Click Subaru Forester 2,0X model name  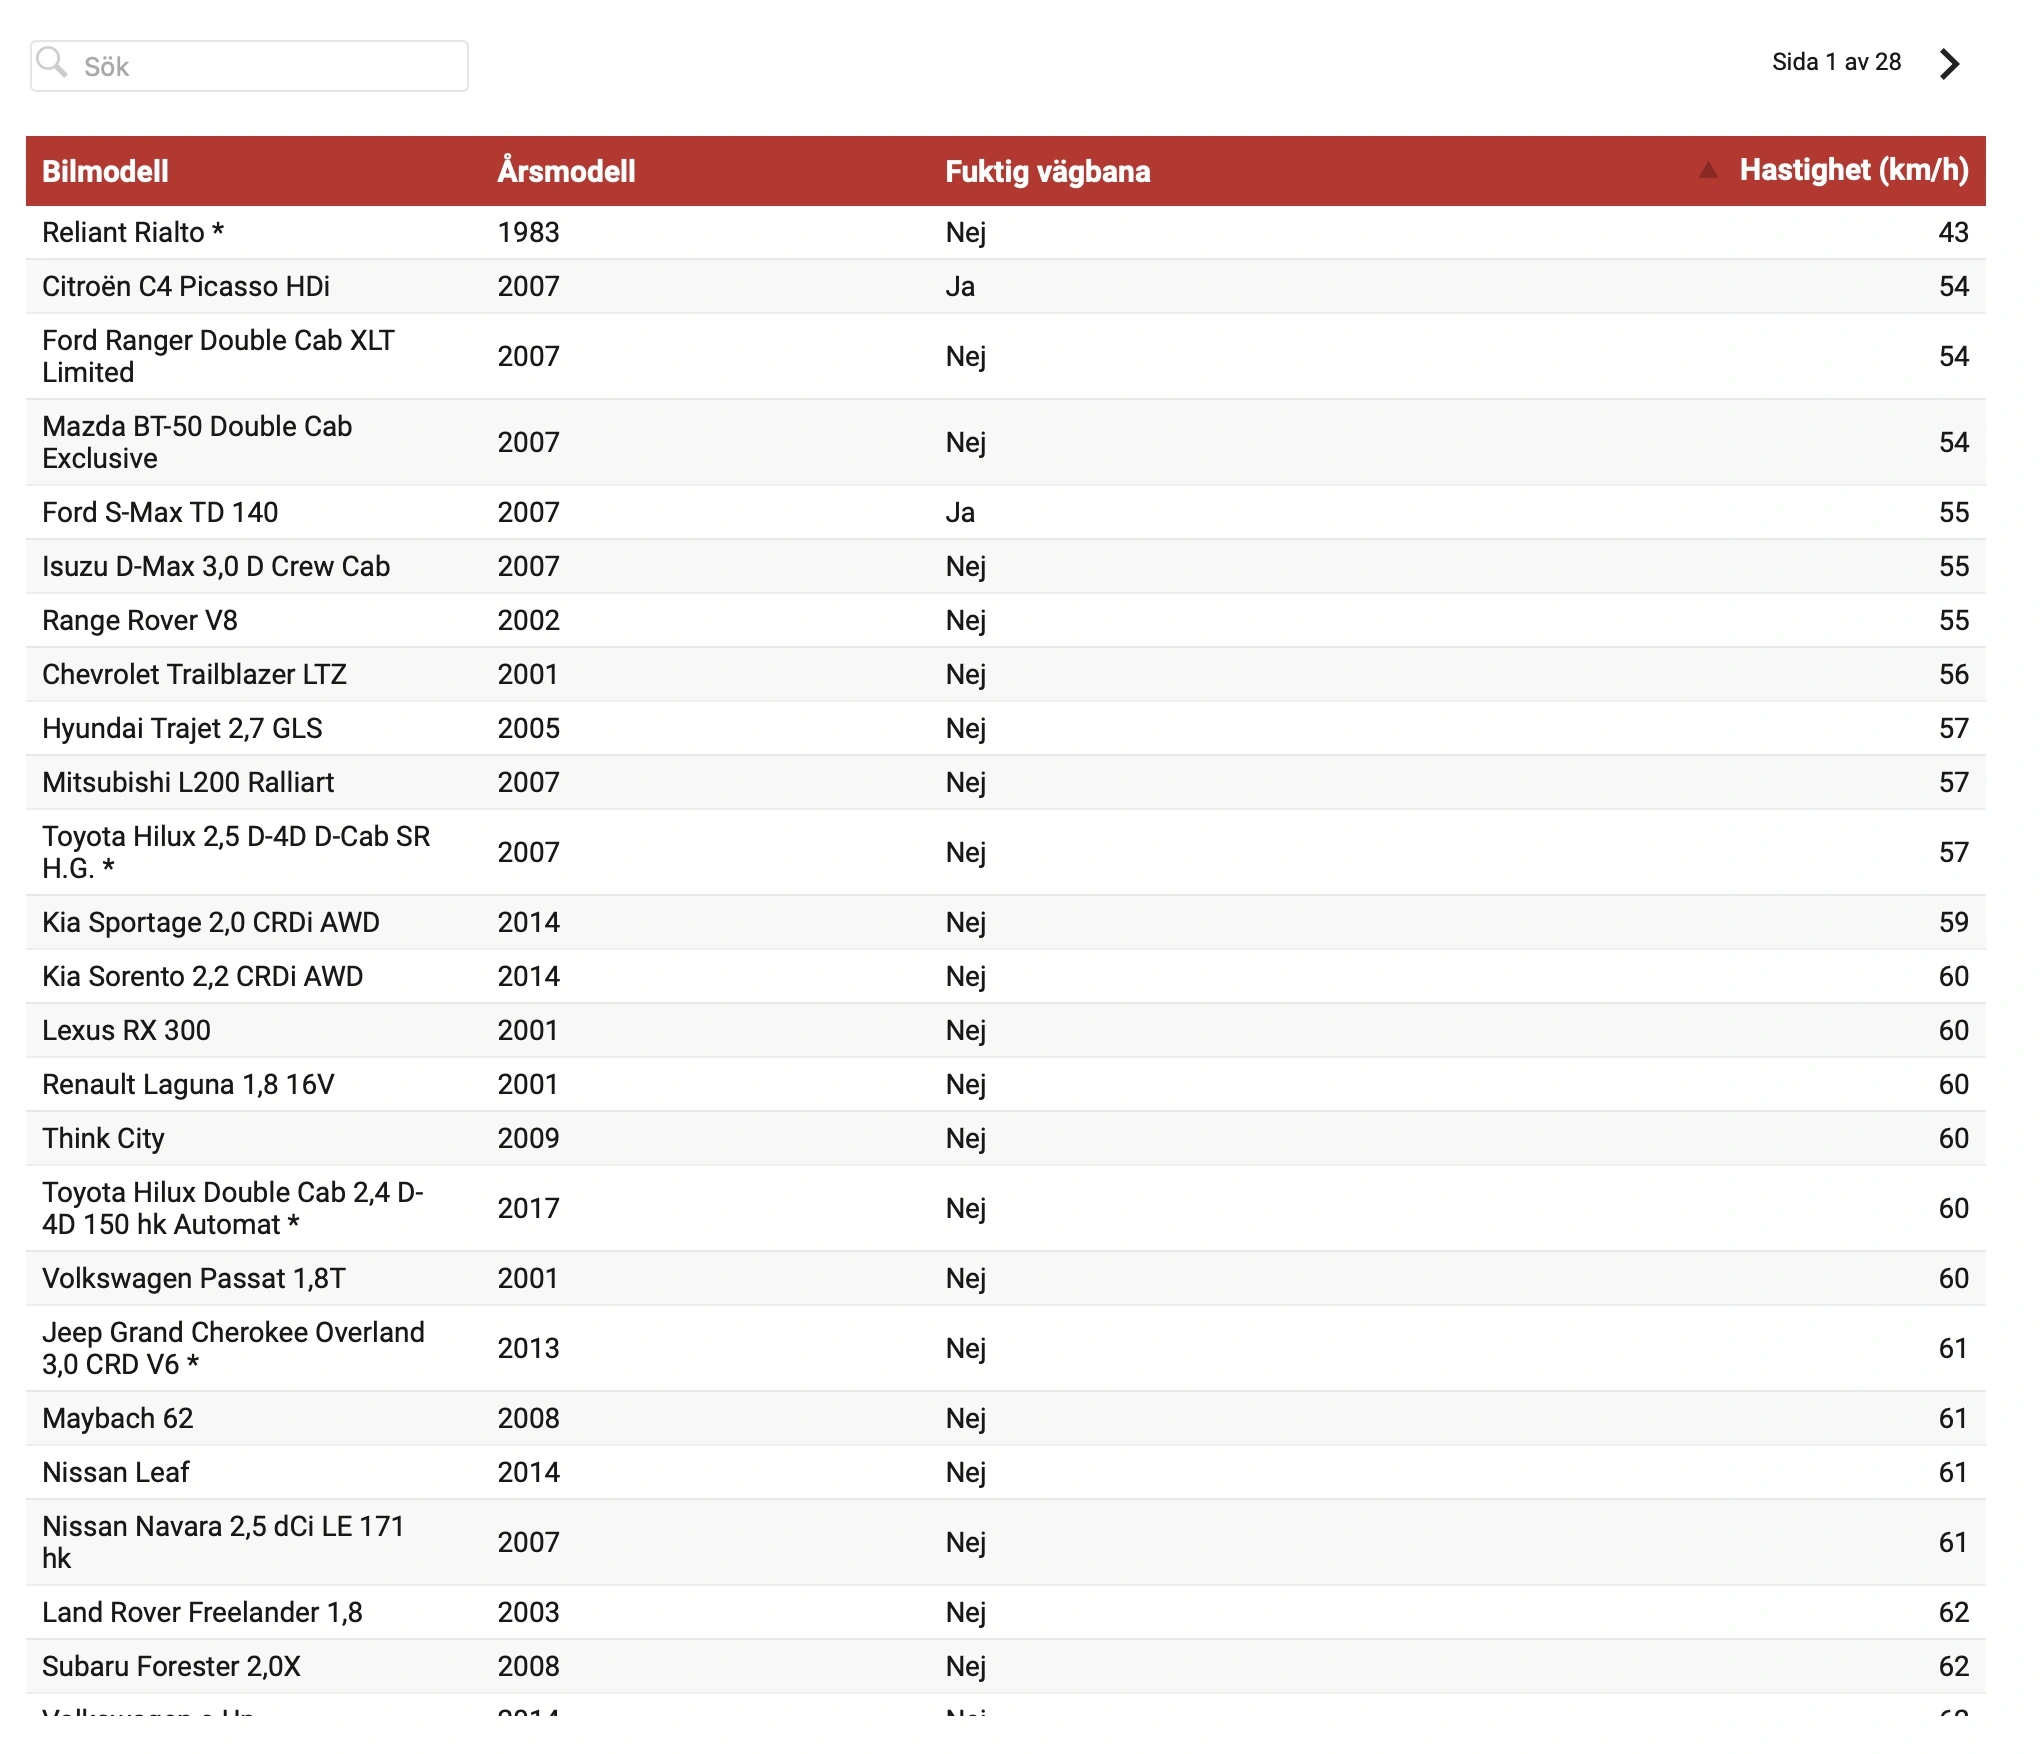pyautogui.click(x=171, y=1666)
